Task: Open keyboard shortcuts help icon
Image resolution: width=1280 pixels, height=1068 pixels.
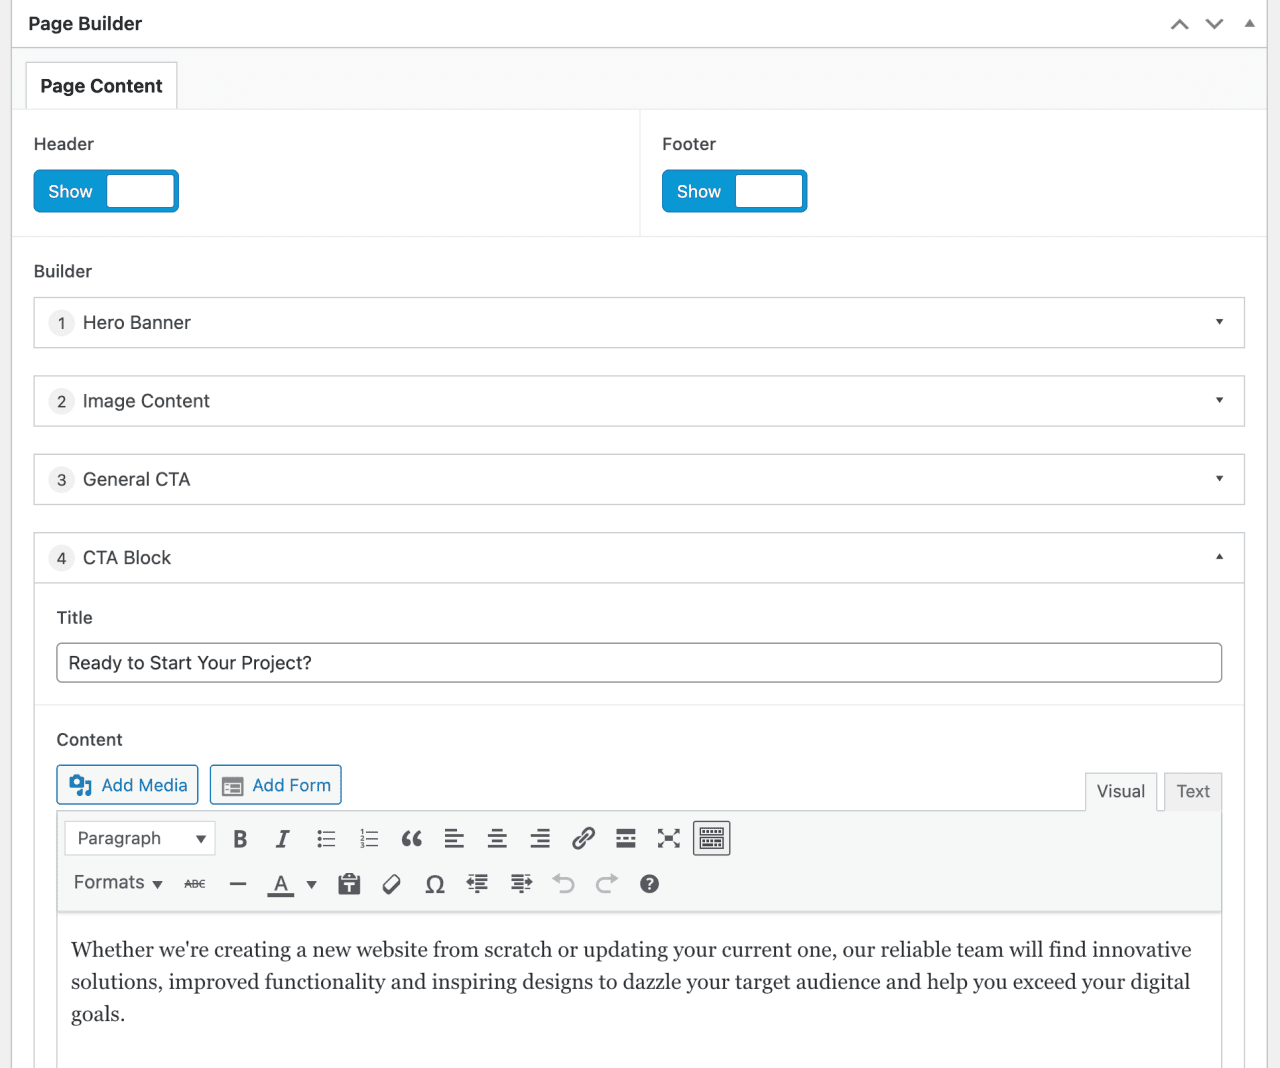Action: click(649, 884)
